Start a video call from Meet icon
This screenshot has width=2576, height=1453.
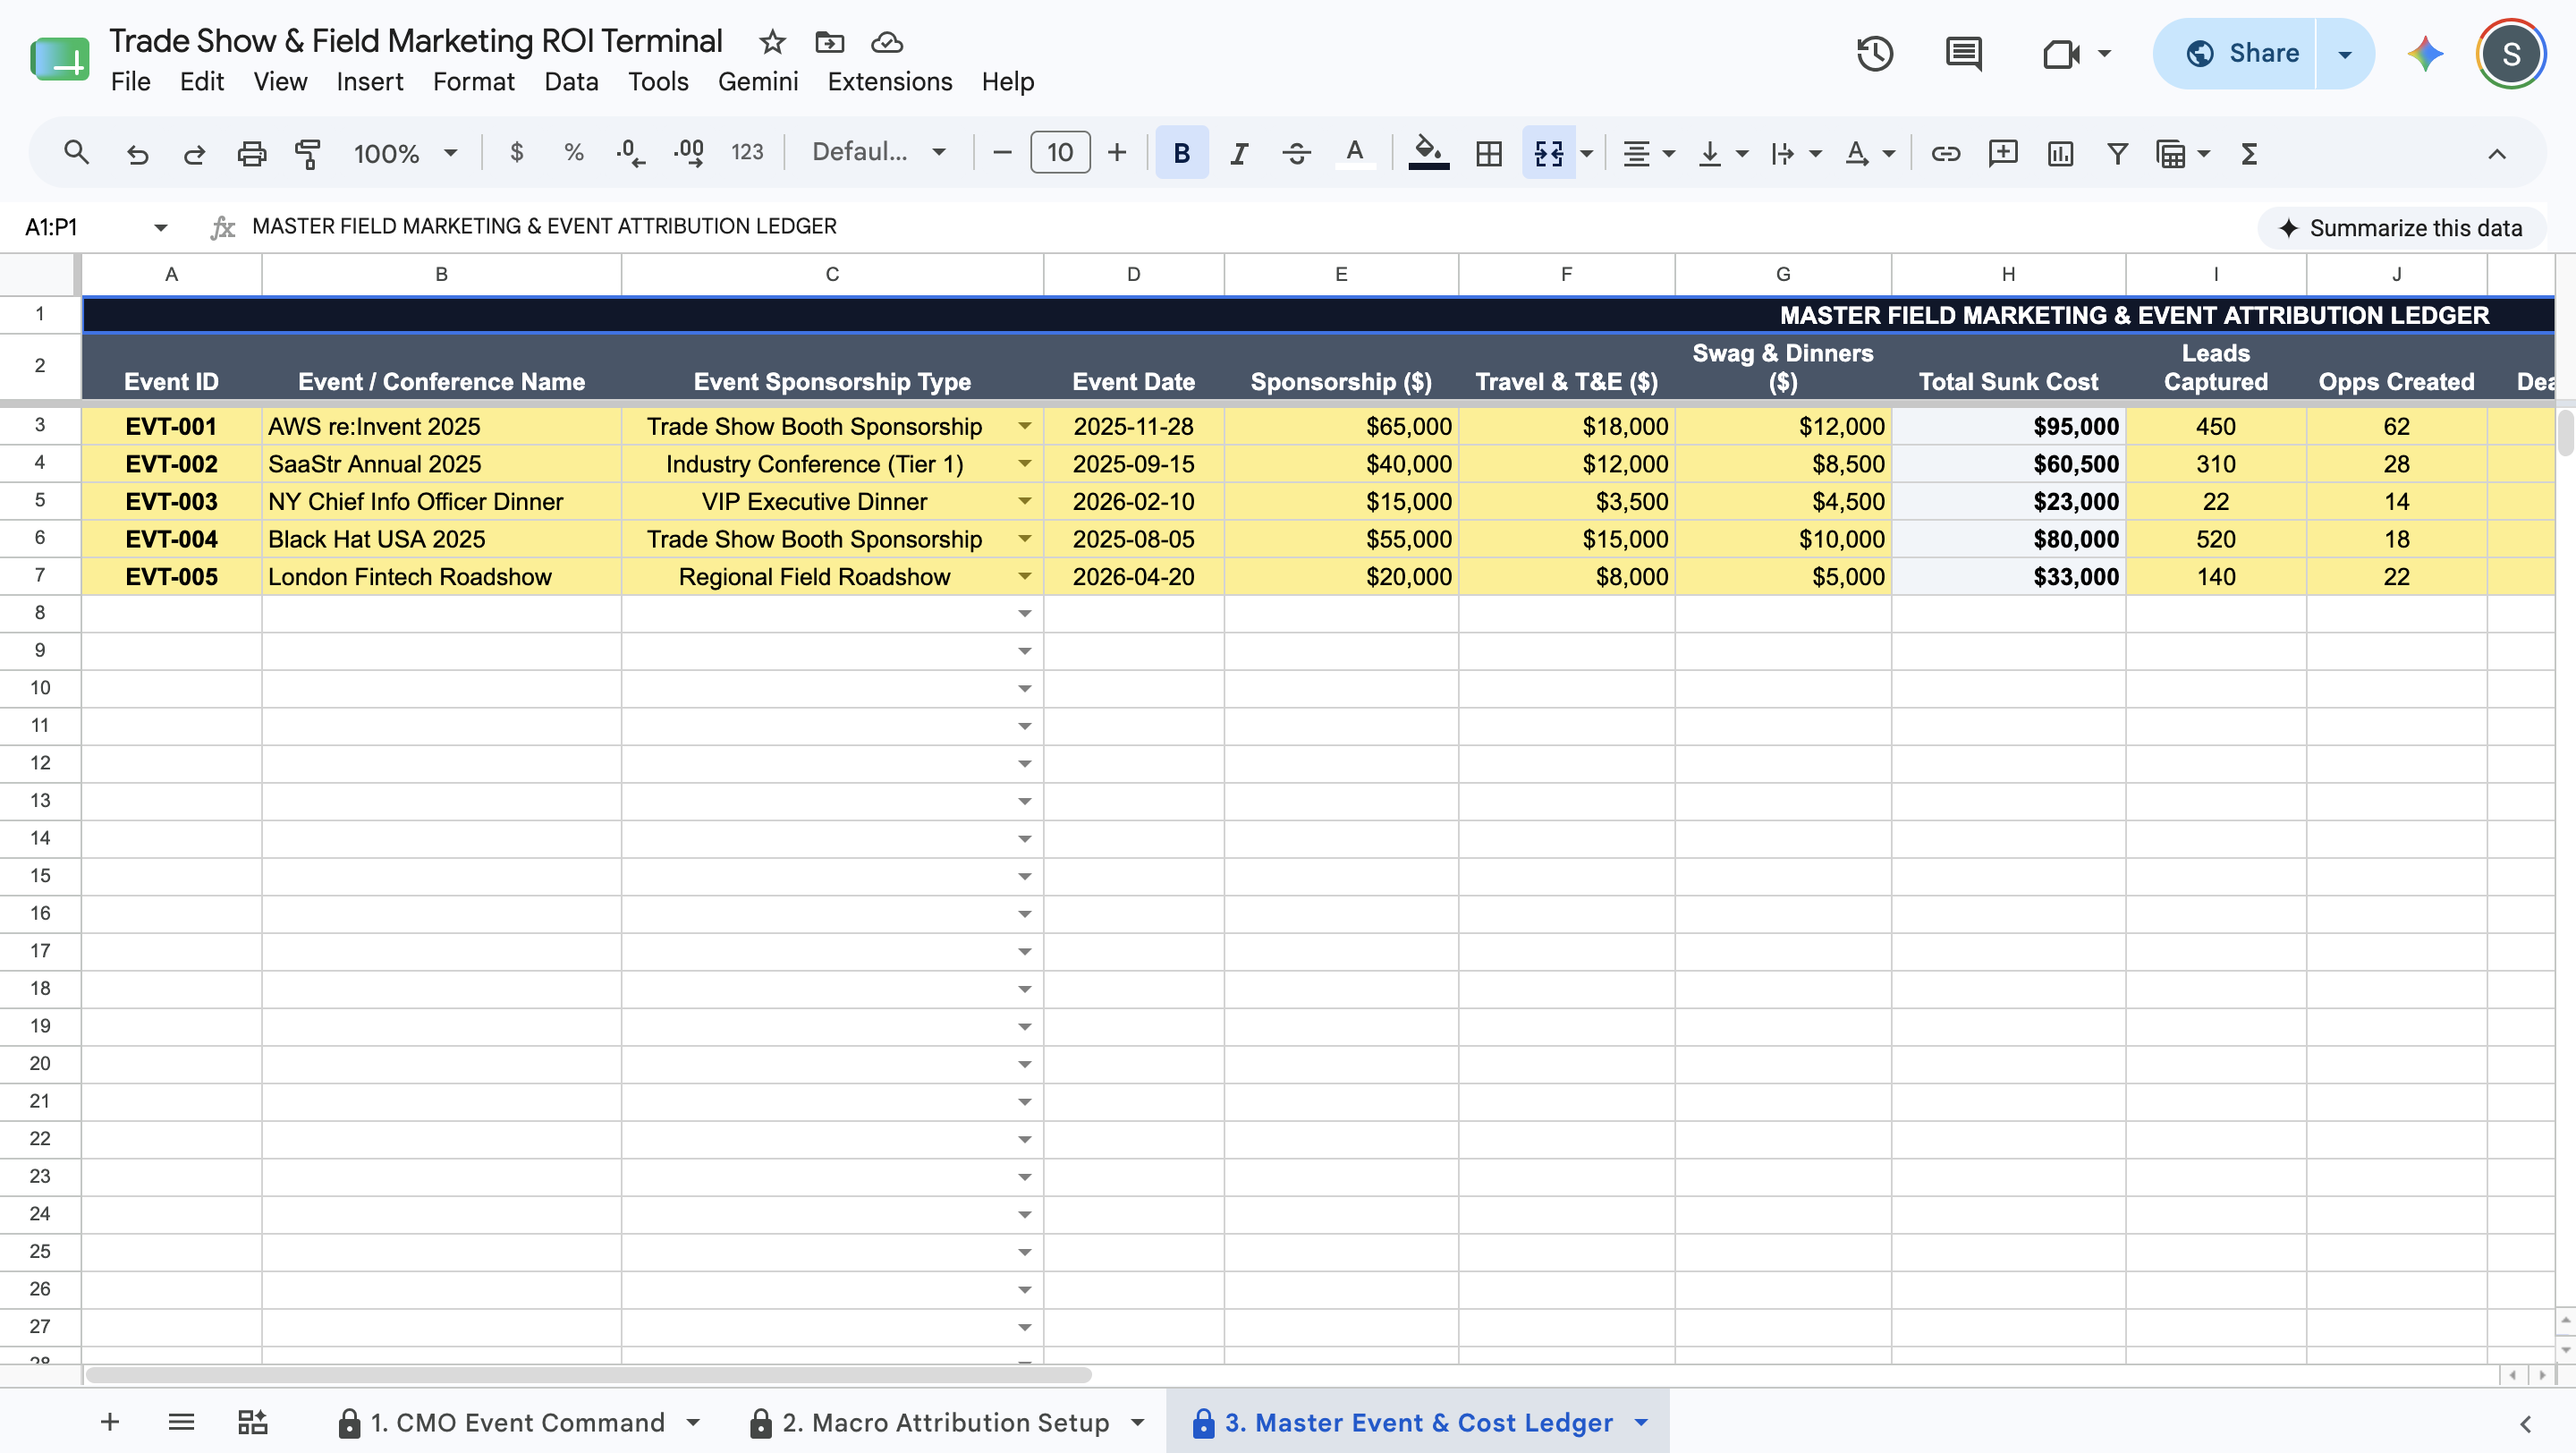[2060, 53]
